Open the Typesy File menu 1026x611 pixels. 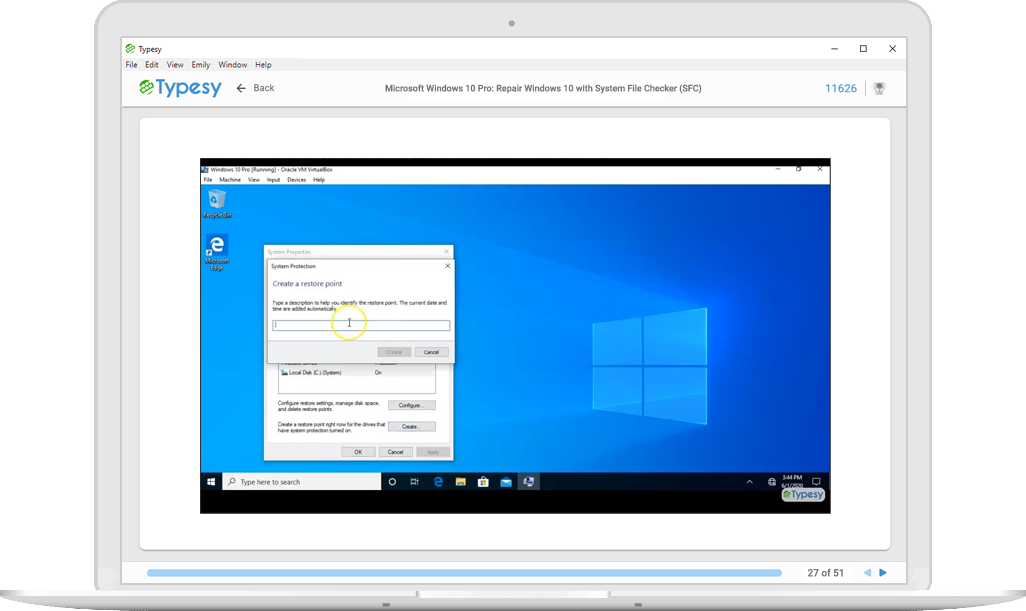point(132,65)
